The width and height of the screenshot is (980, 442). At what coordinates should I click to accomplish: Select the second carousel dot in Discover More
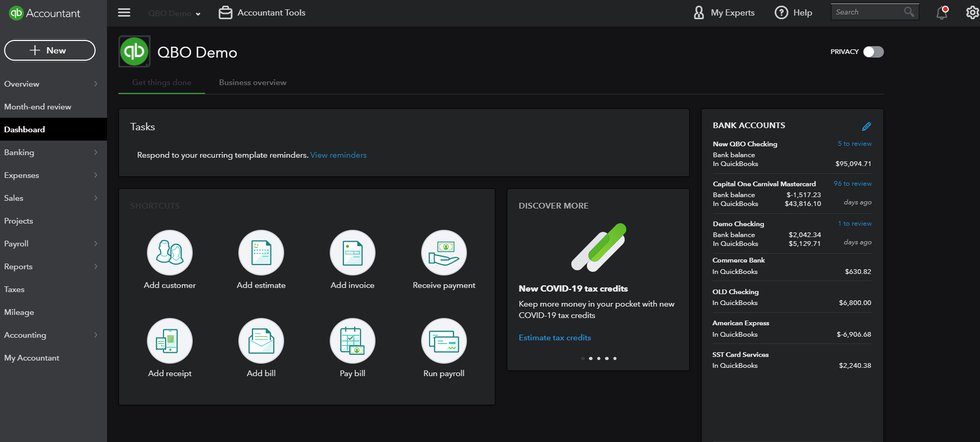(590, 358)
